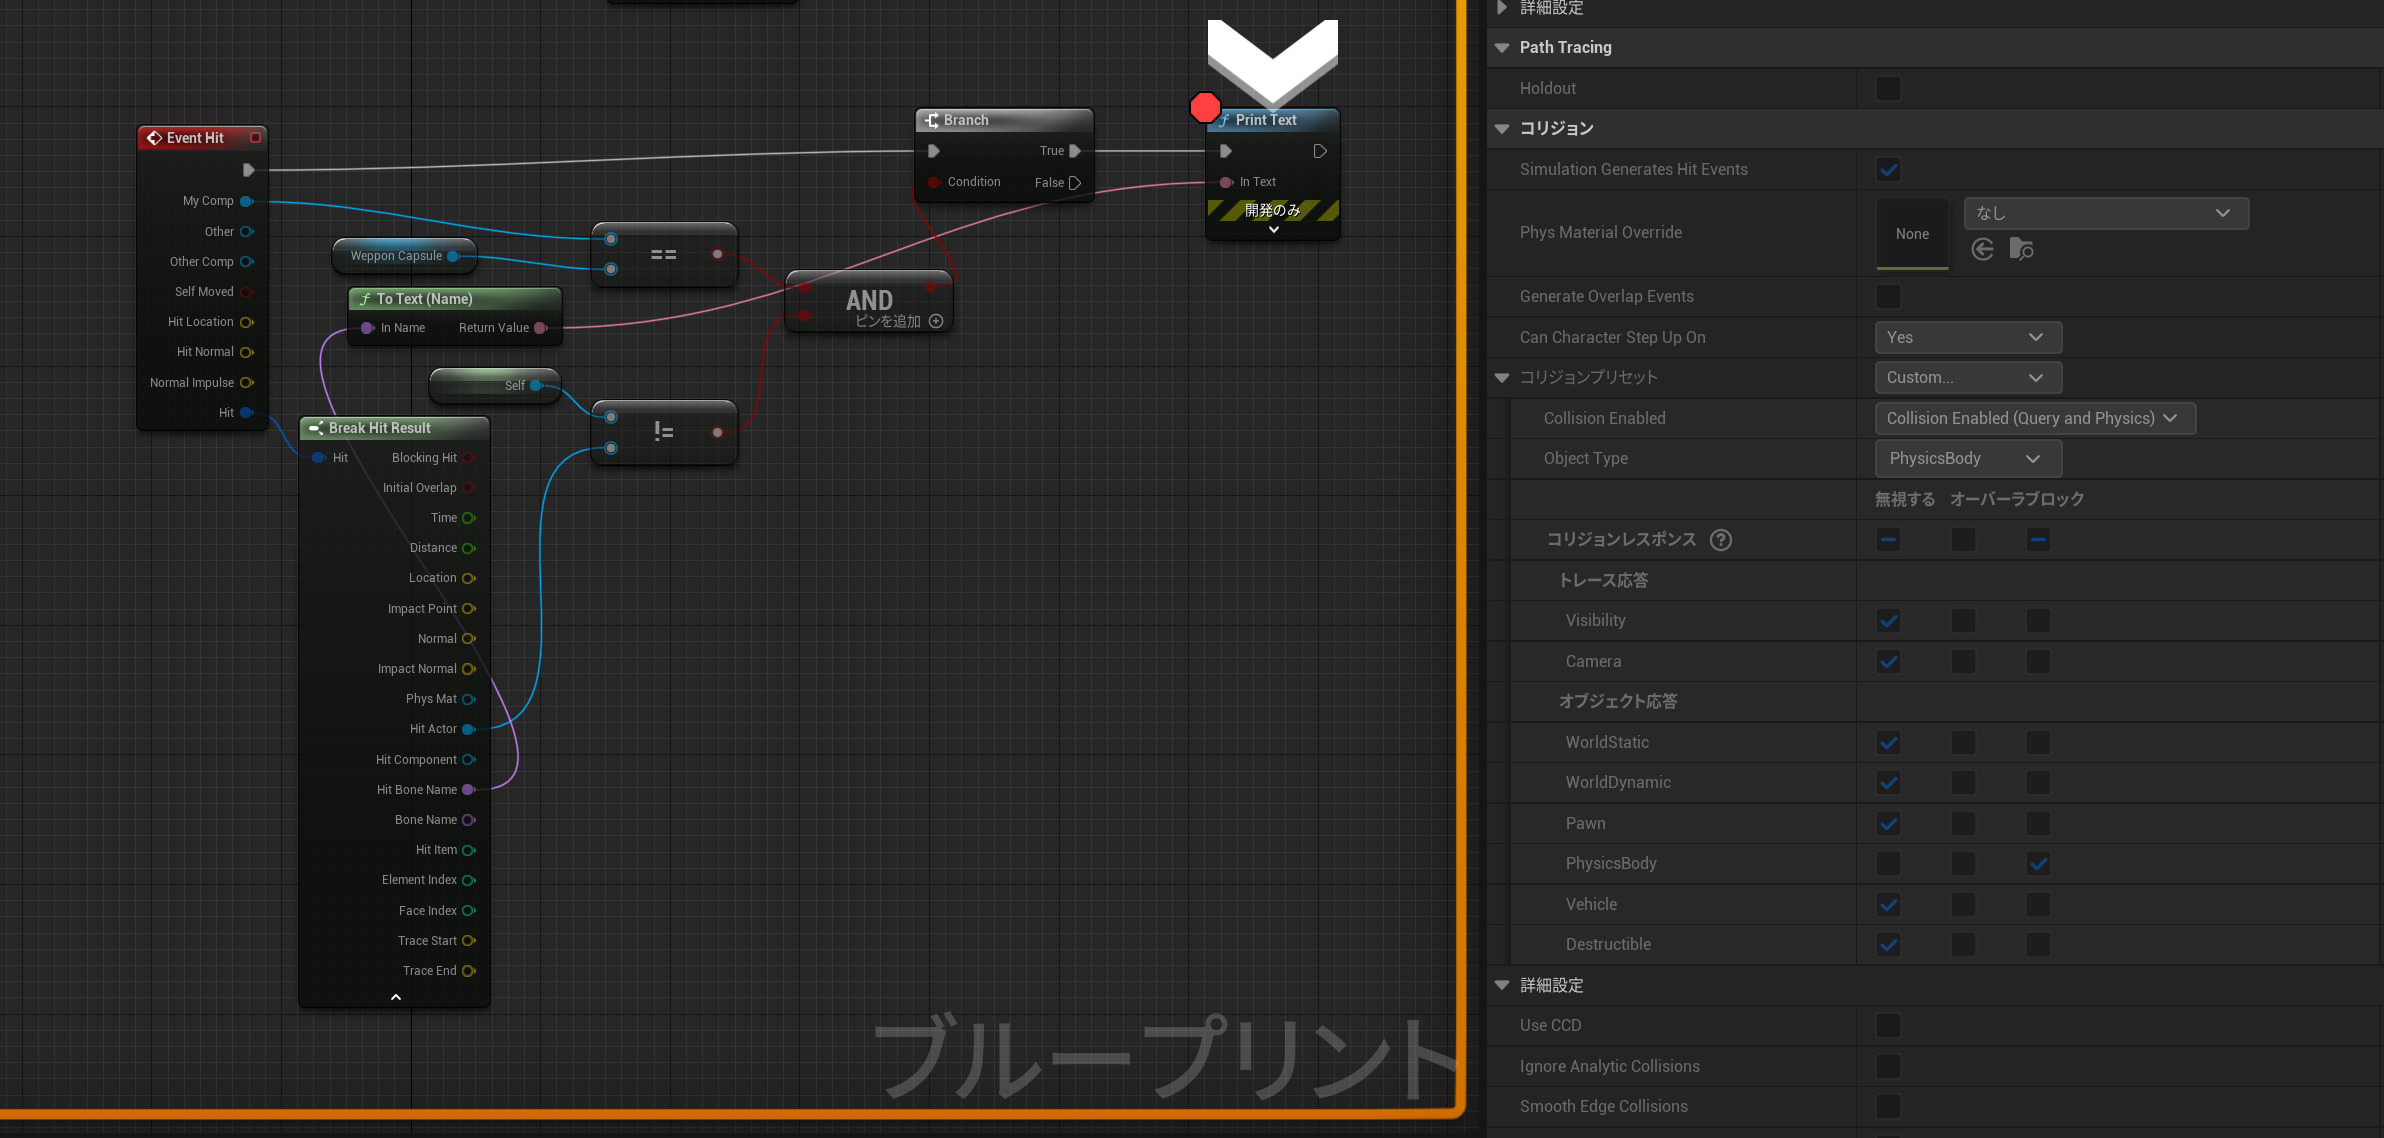The image size is (2384, 1138).
Task: Open the Object Type PhysicsBody dropdown
Action: (x=1967, y=458)
